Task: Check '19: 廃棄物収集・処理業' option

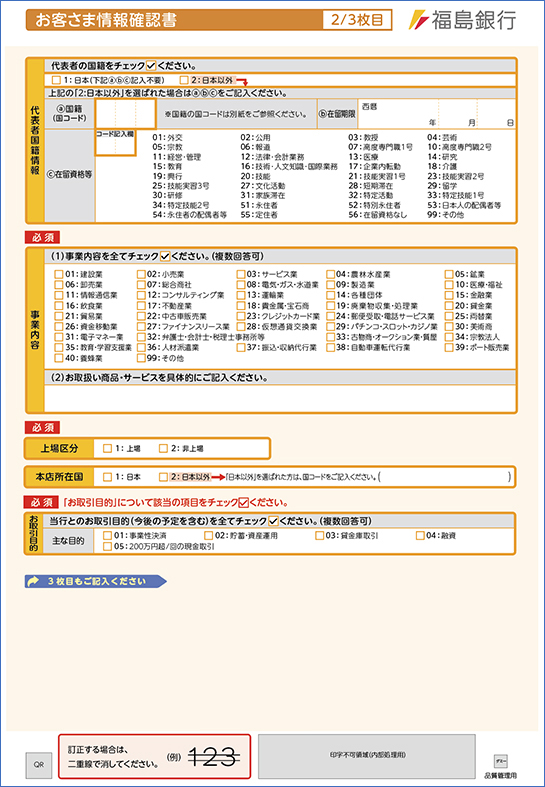Action: [x=330, y=306]
